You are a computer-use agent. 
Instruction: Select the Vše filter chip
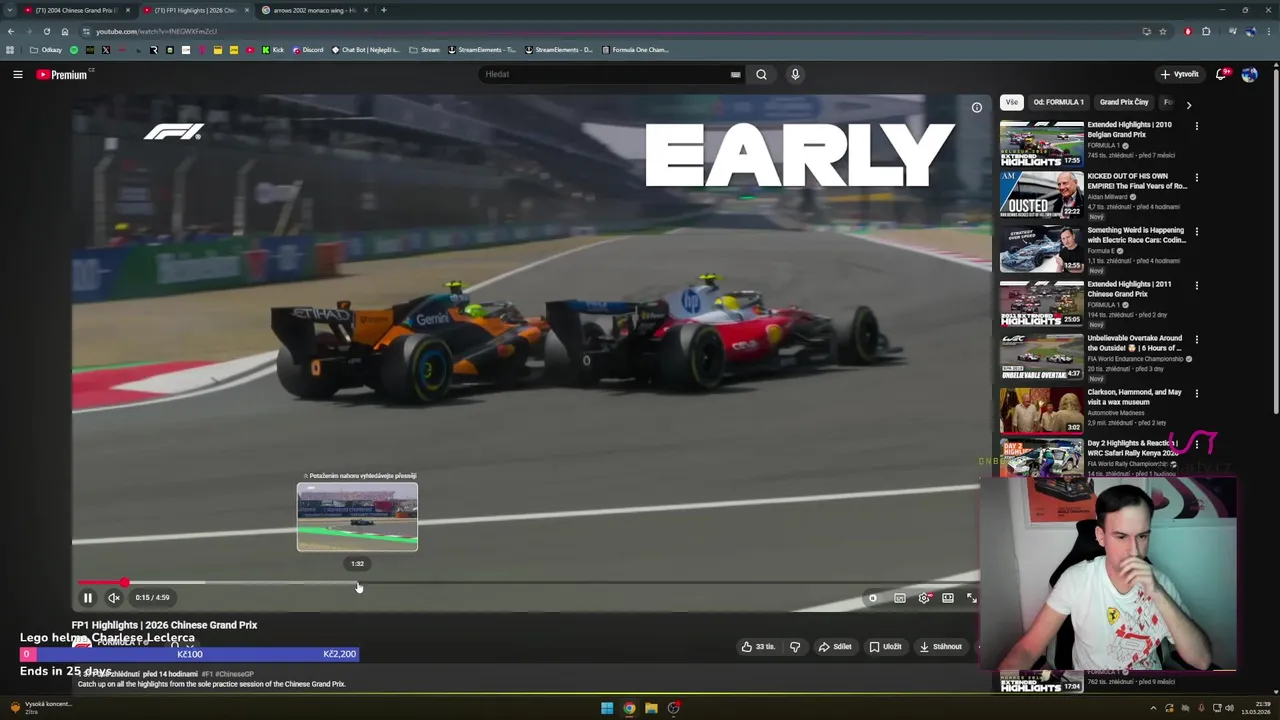[x=1012, y=102]
